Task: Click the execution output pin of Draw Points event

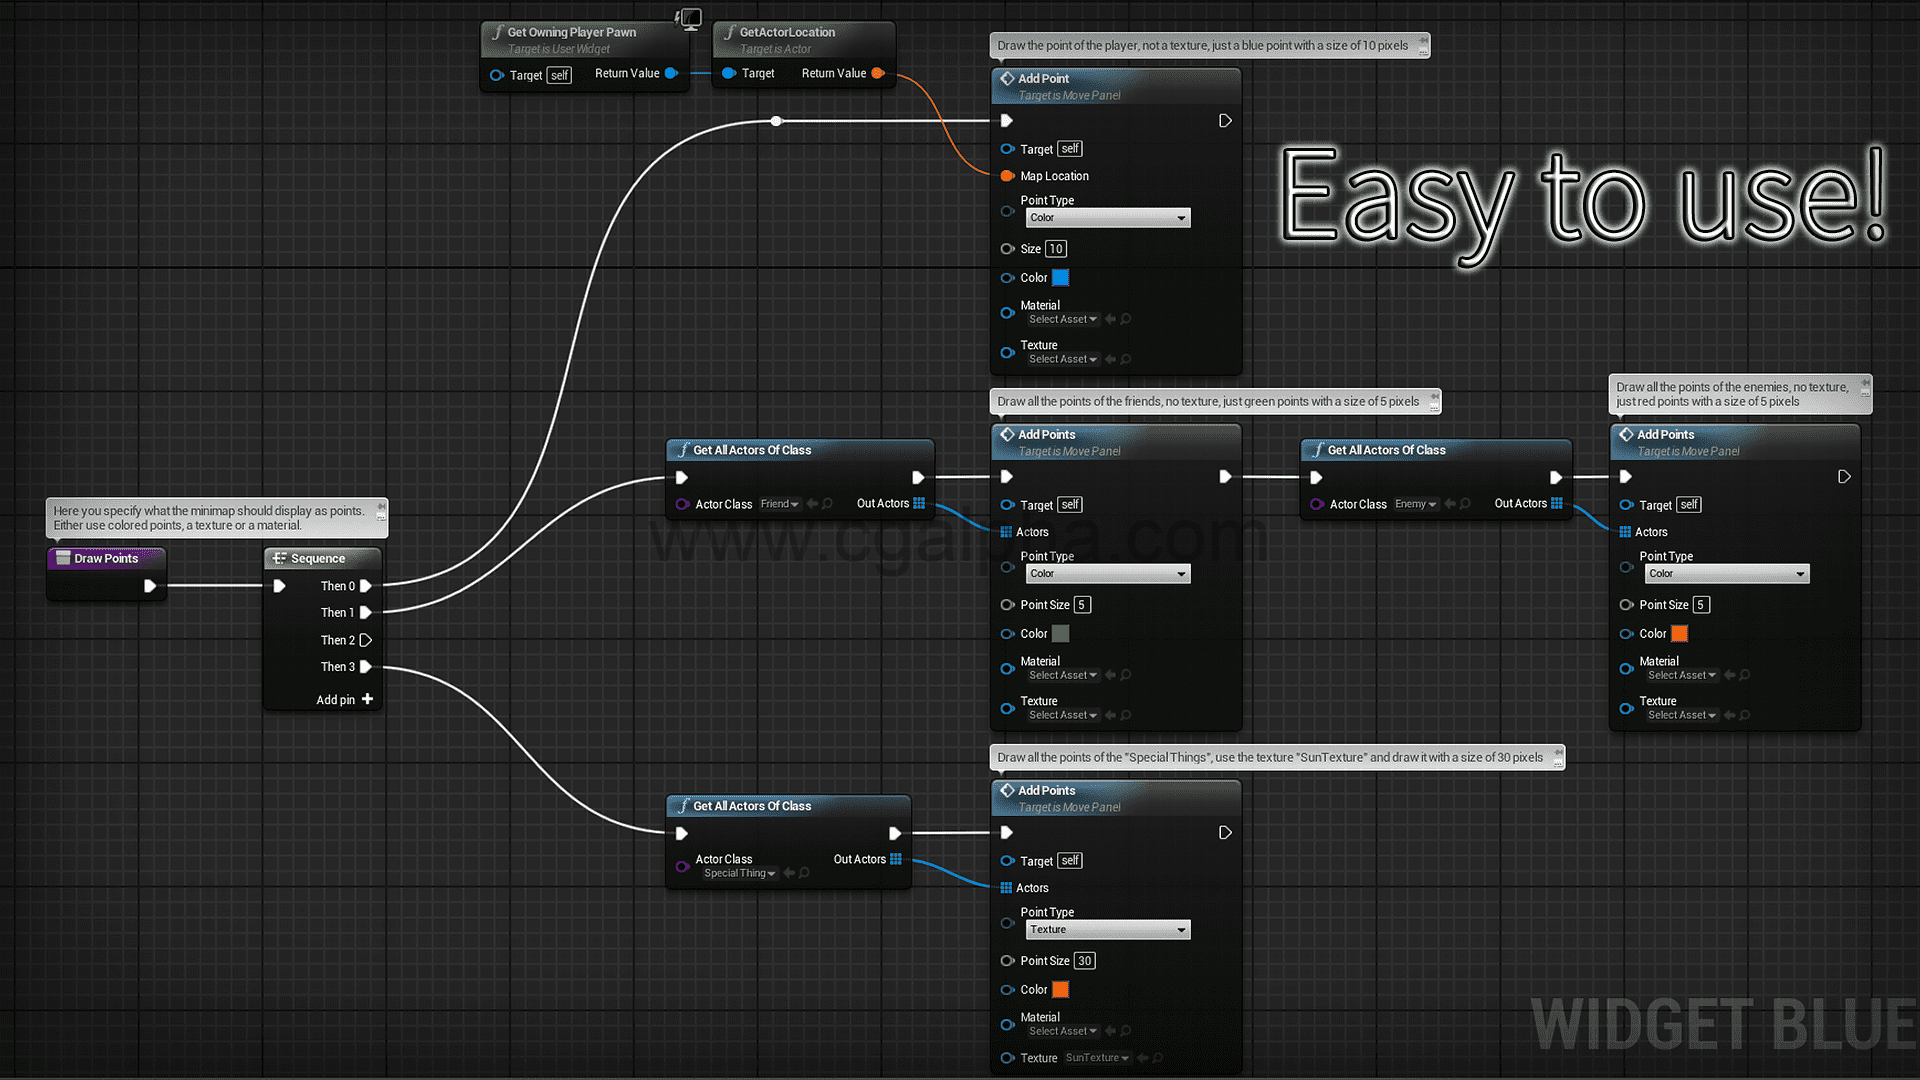Action: click(x=151, y=586)
